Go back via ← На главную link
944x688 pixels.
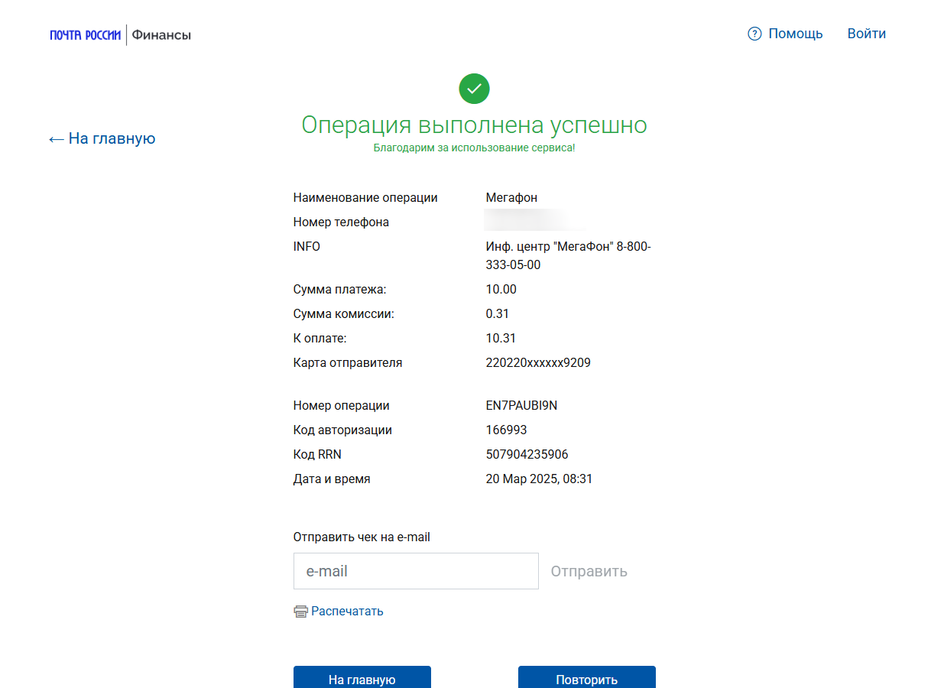click(x=102, y=138)
